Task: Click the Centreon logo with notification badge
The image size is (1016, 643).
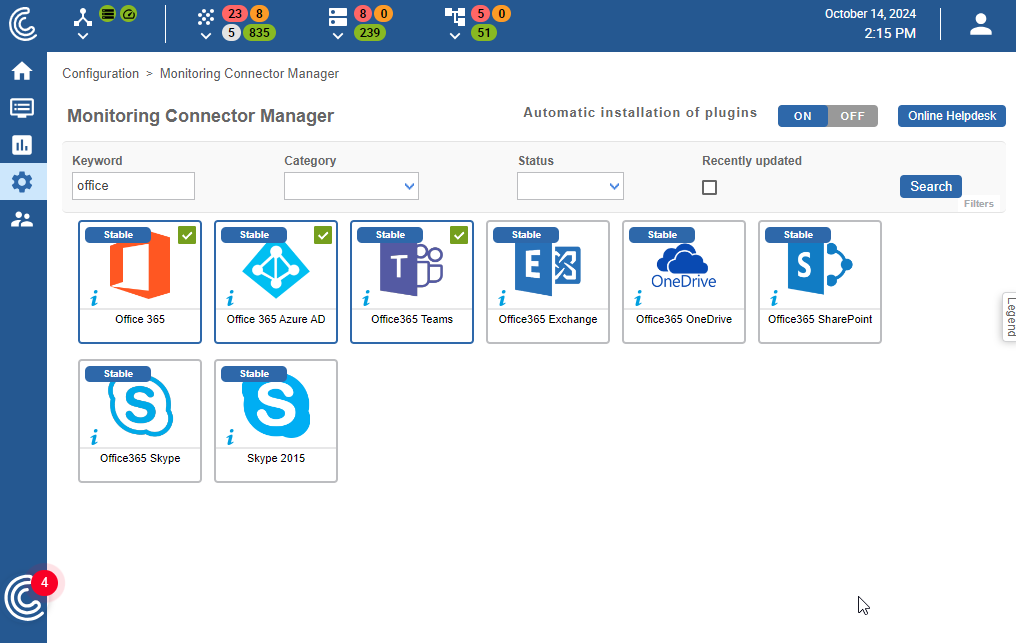Action: [24, 597]
